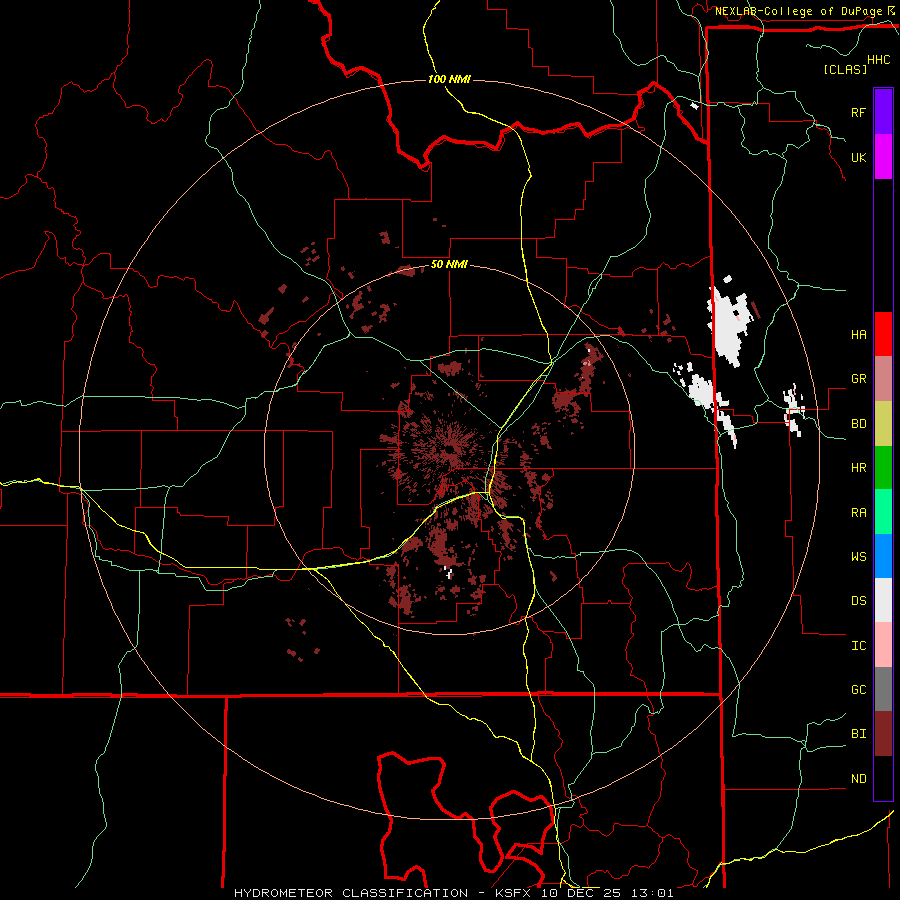Viewport: 900px width, 900px height.
Task: Click the 'UK' legend label
Action: point(858,157)
